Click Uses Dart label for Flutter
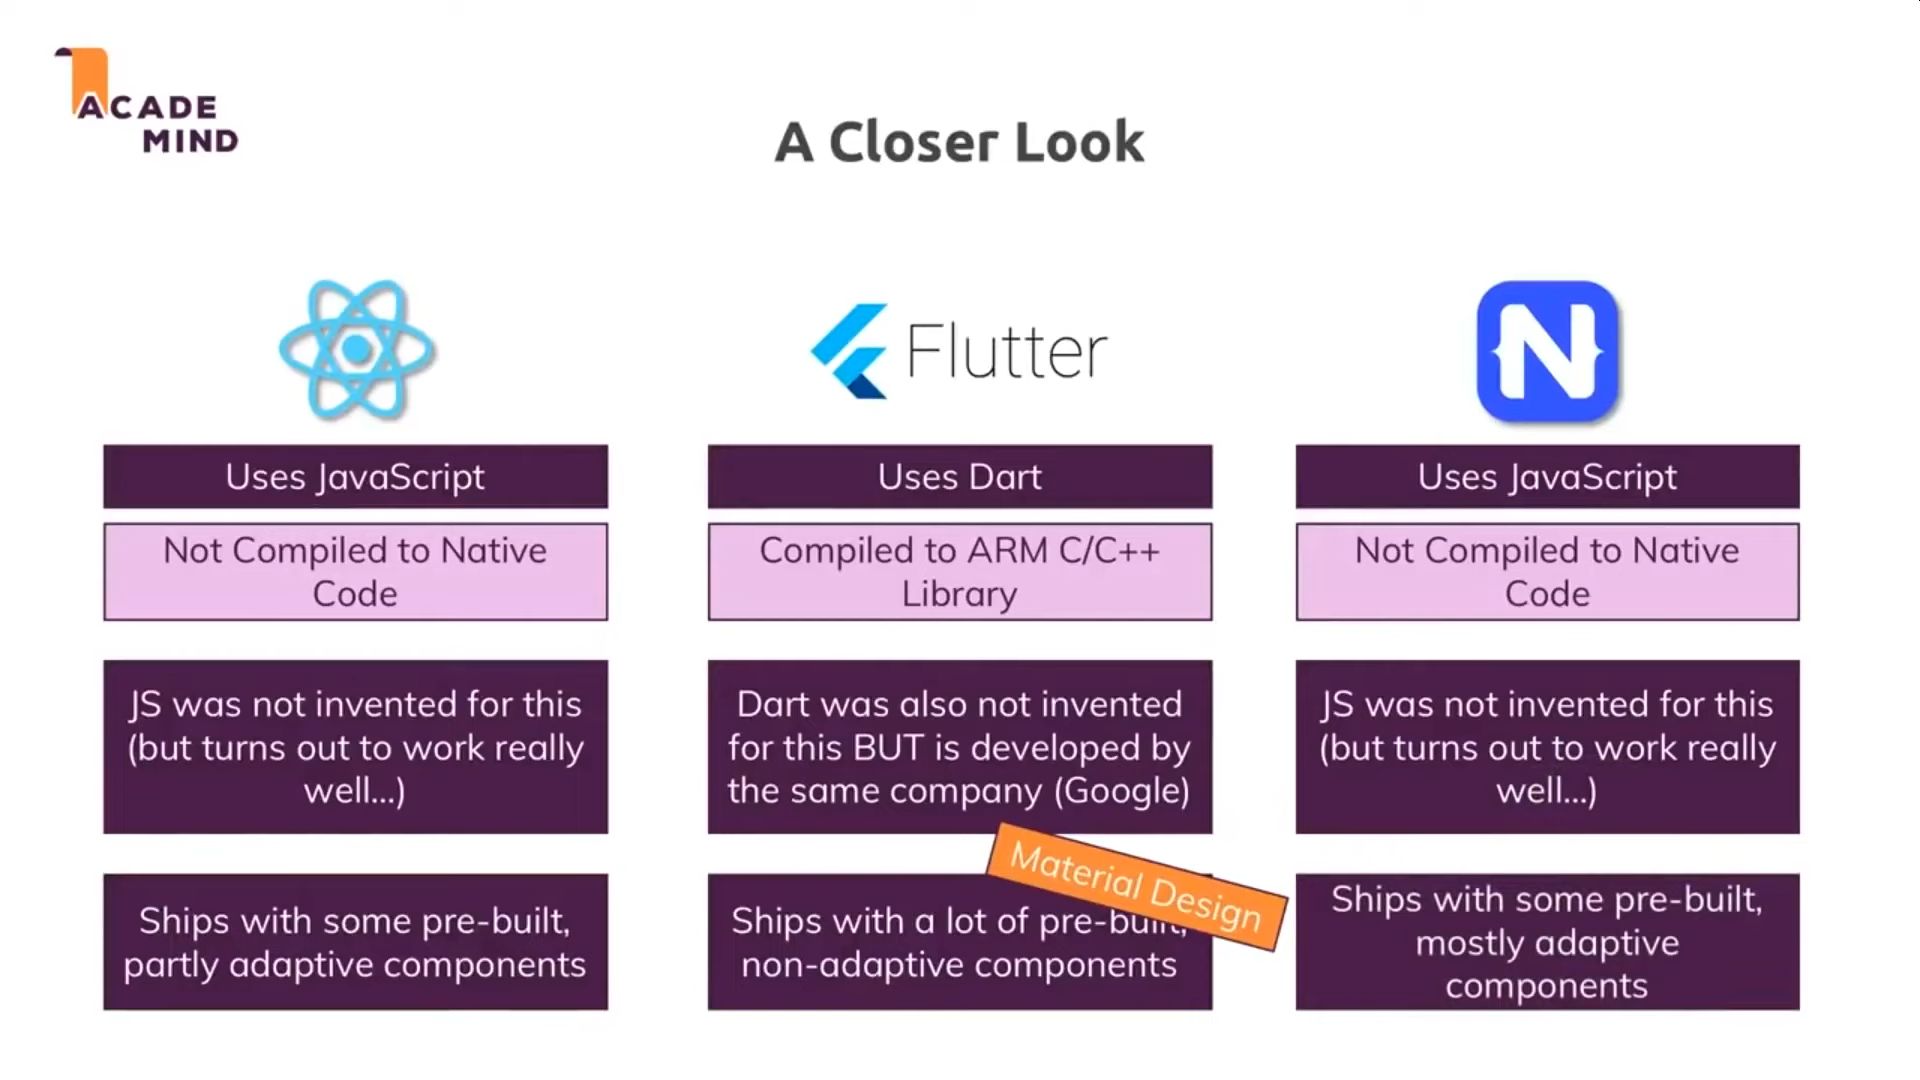This screenshot has width=1920, height=1080. pos(959,476)
